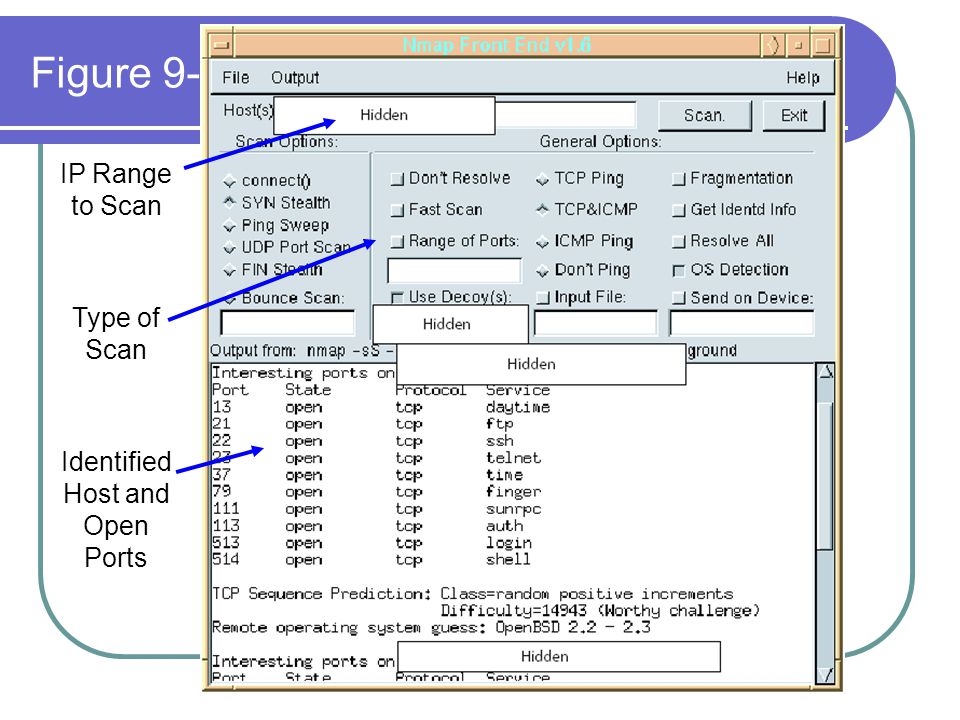Focus the Send on Device text field
This screenshot has width=960, height=720.
[x=742, y=323]
